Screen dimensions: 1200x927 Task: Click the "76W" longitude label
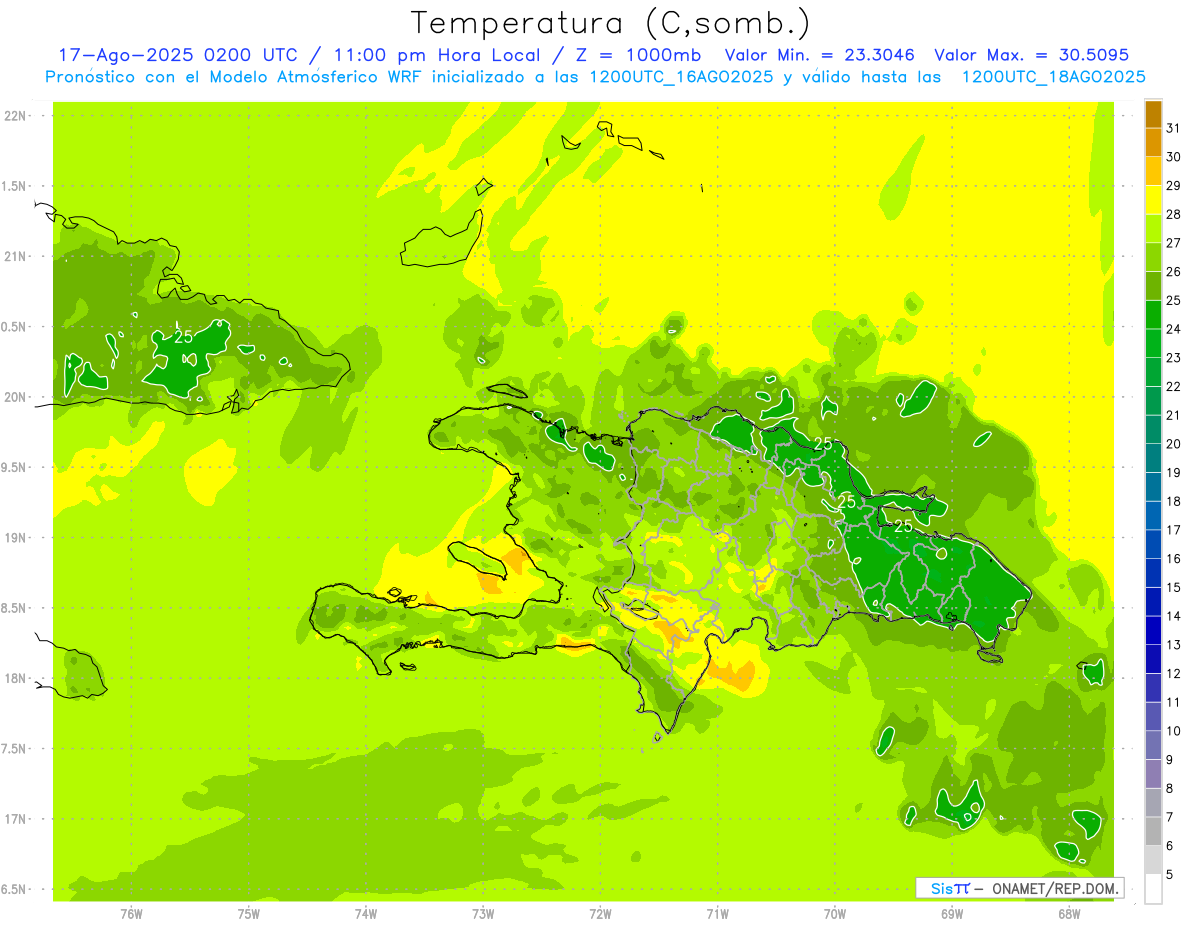click(x=131, y=914)
